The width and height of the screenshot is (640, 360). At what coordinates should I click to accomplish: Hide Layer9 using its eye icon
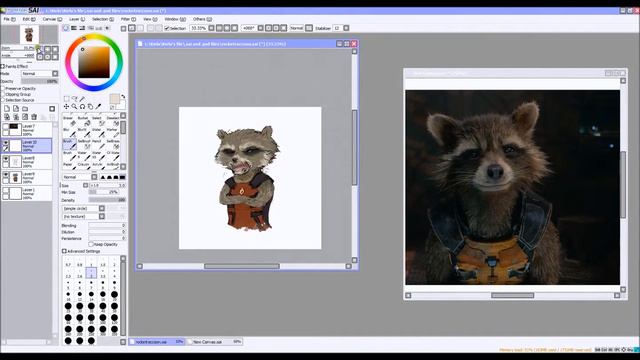click(5, 174)
